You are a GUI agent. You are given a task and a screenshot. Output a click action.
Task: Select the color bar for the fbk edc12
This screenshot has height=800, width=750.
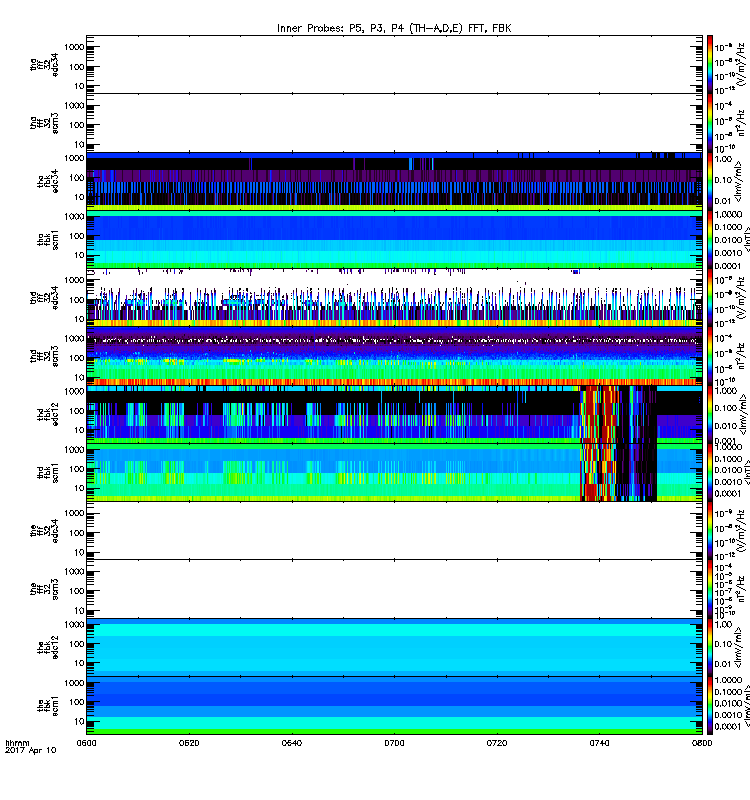pos(710,647)
